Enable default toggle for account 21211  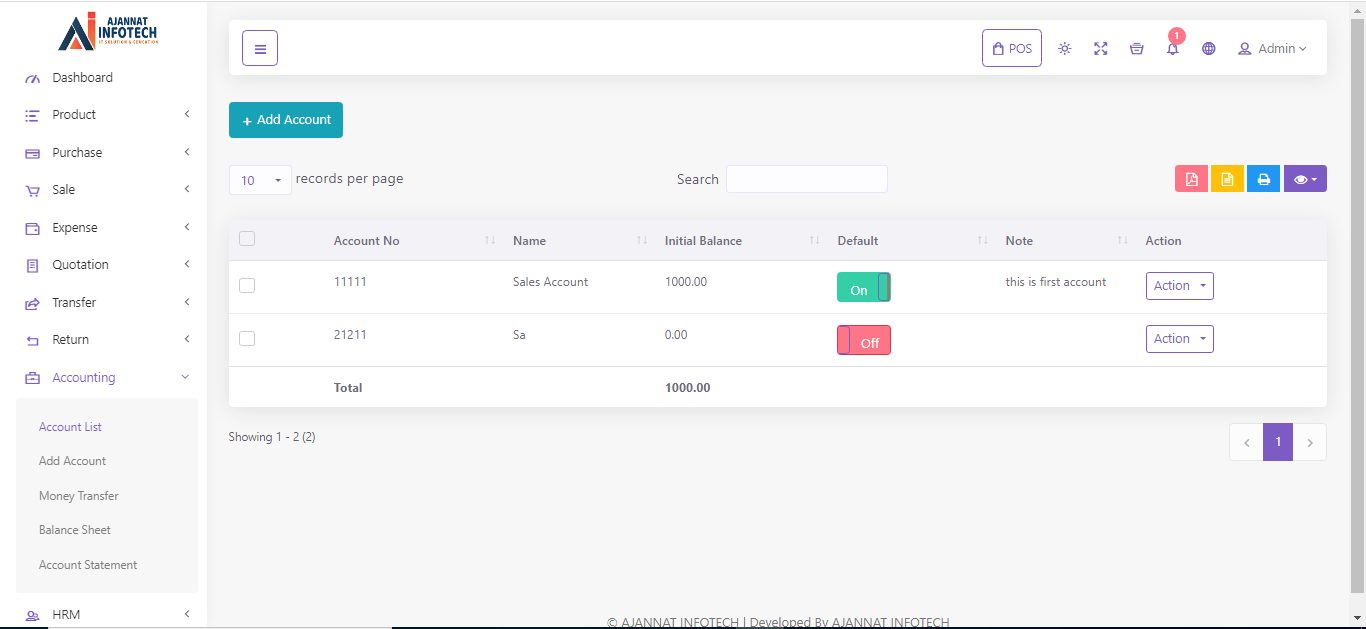(863, 341)
